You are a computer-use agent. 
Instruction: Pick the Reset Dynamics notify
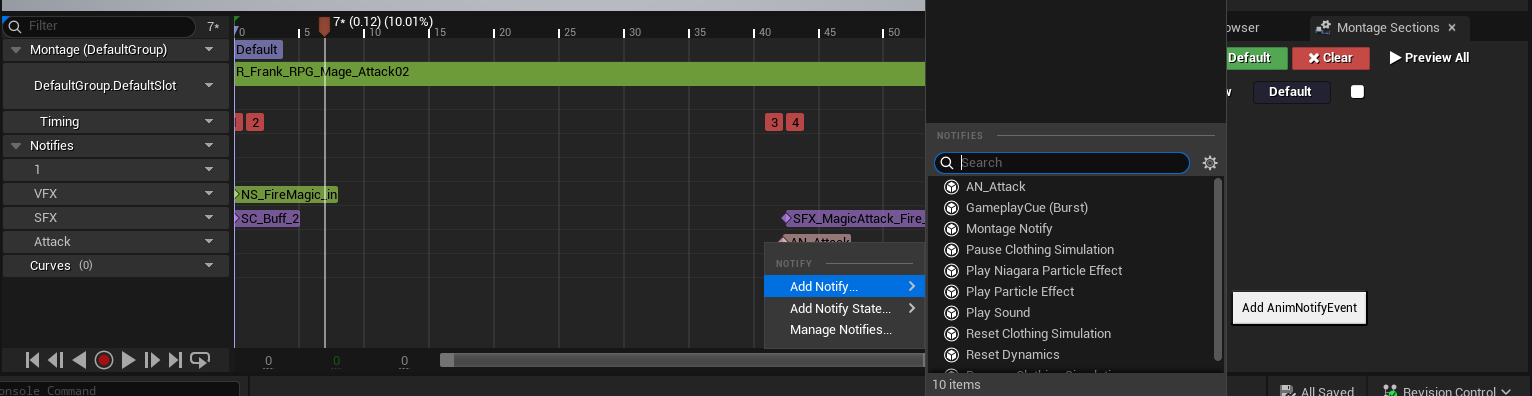coord(1012,355)
